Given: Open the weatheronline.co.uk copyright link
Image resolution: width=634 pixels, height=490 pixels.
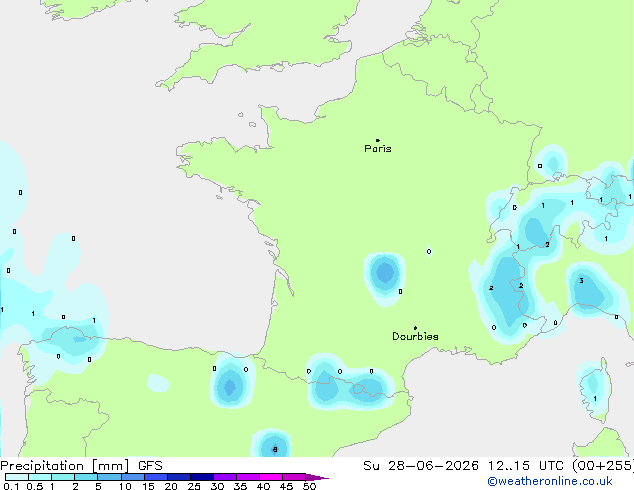Looking at the screenshot, I should [550, 481].
